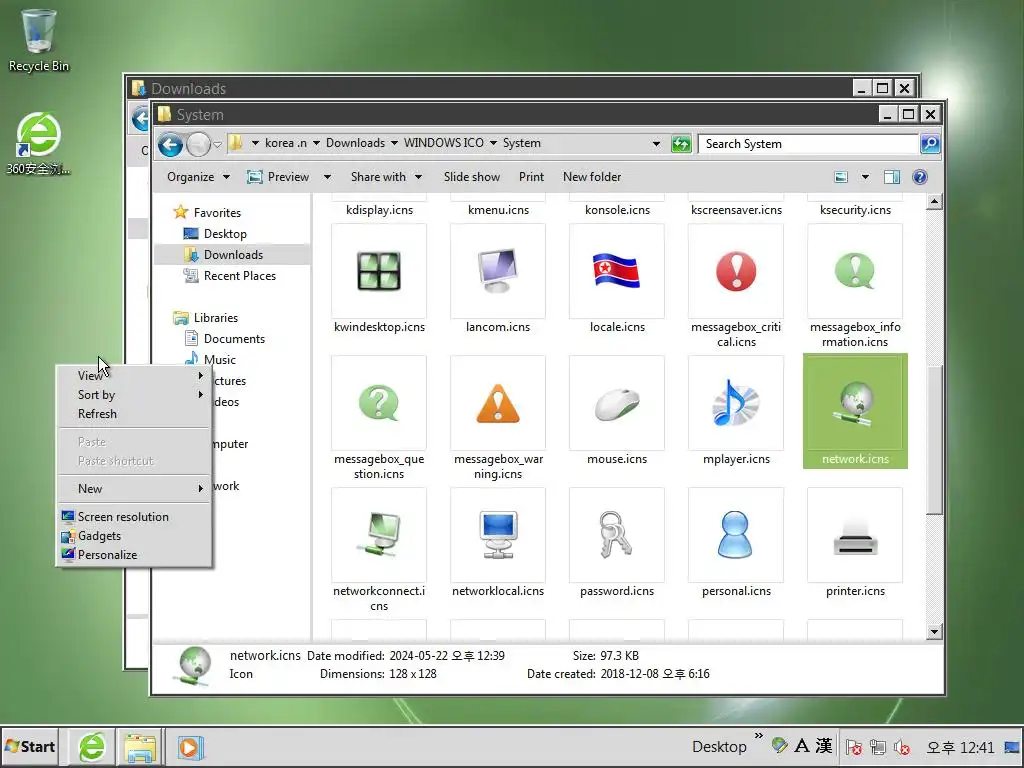
Task: Open the View submenu in context menu
Action: 134,376
